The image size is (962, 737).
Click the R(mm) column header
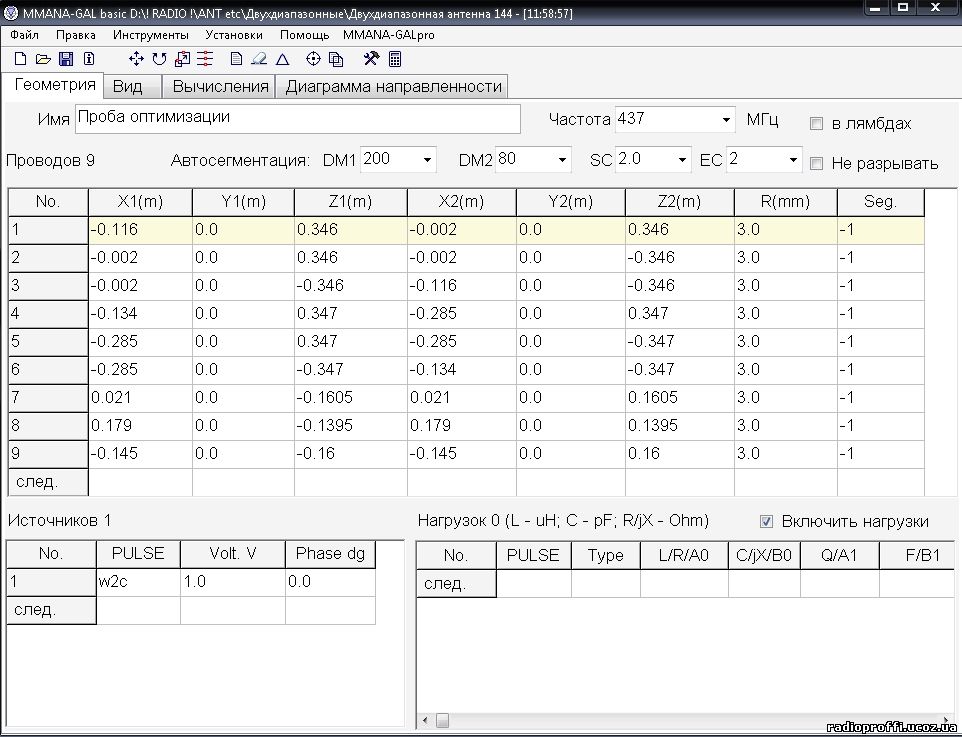coord(786,202)
